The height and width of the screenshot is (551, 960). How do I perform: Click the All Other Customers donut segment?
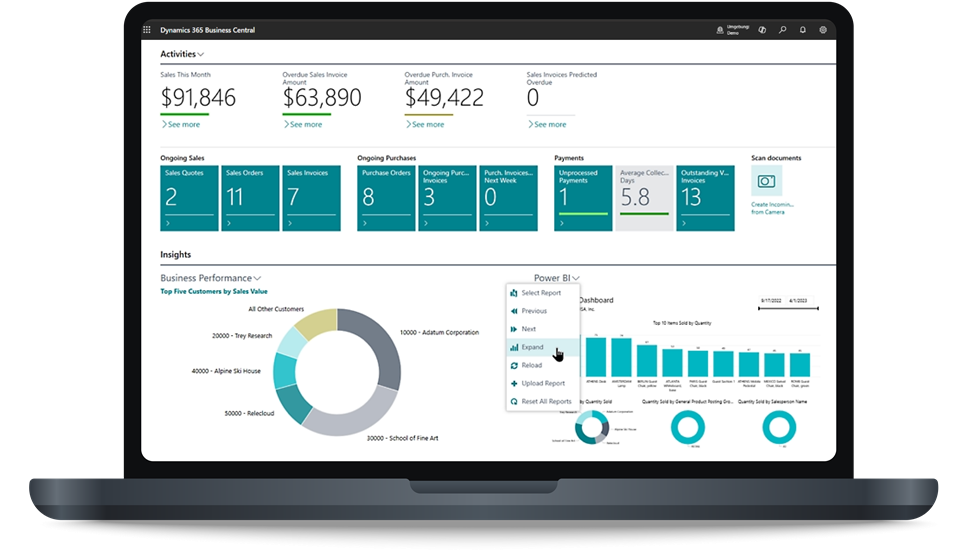[x=318, y=322]
